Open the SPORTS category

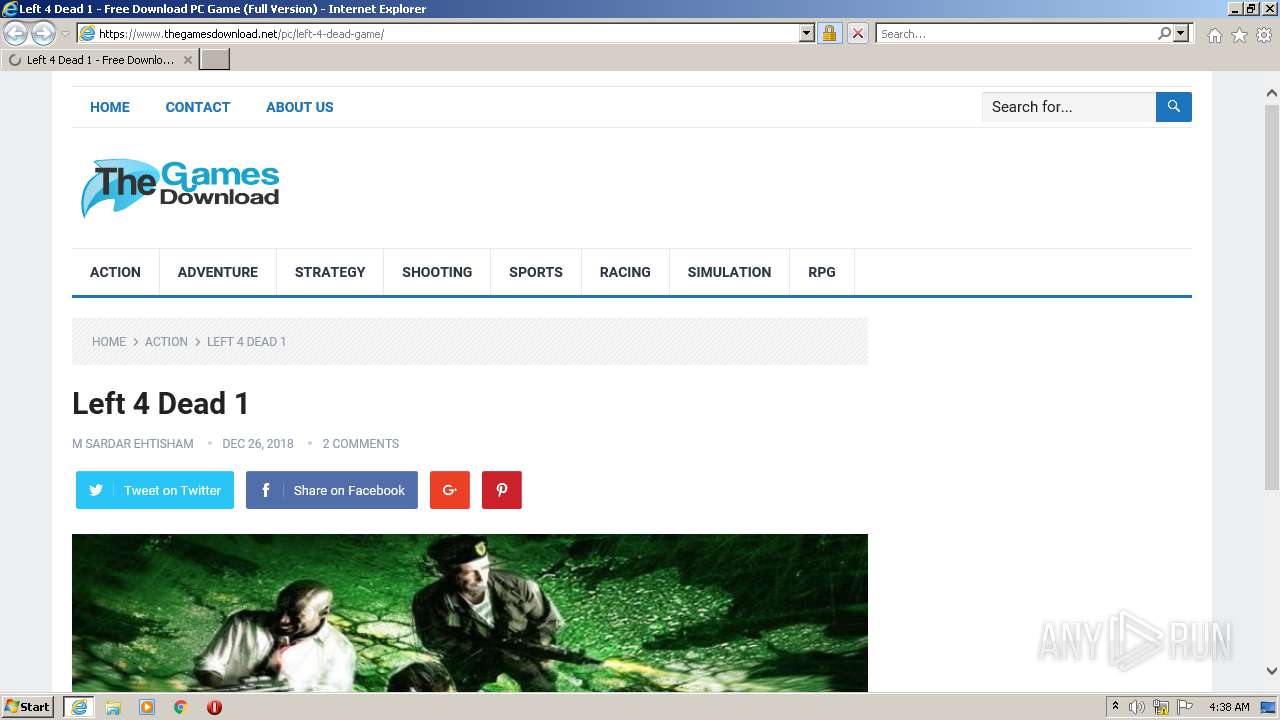tap(536, 272)
